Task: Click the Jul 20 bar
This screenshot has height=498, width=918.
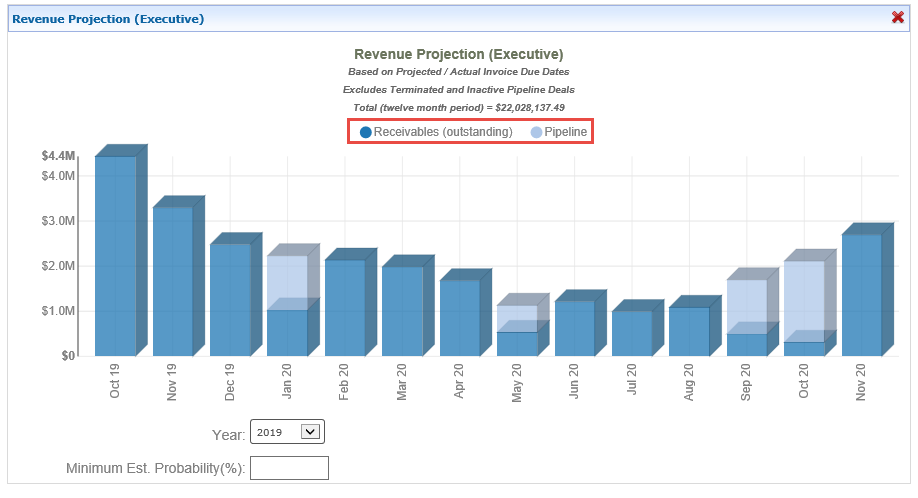Action: 632,333
